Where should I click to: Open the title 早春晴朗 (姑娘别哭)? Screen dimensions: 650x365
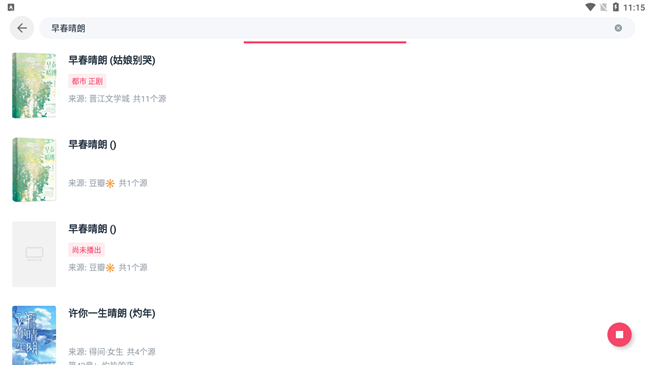(x=112, y=60)
